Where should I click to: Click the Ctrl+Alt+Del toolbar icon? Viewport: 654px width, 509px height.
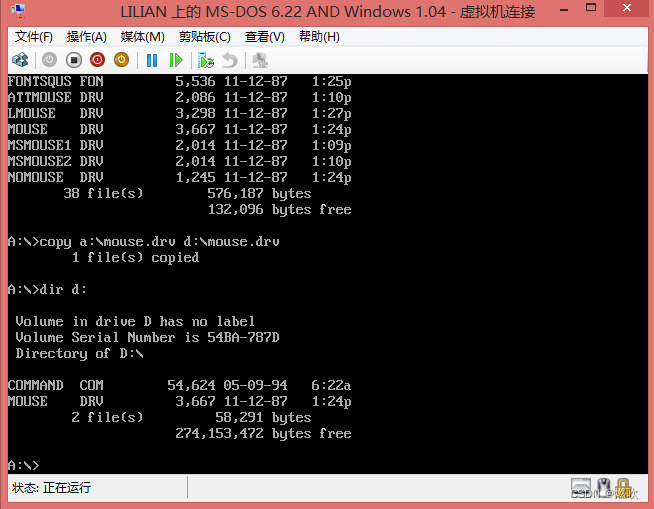[20, 60]
